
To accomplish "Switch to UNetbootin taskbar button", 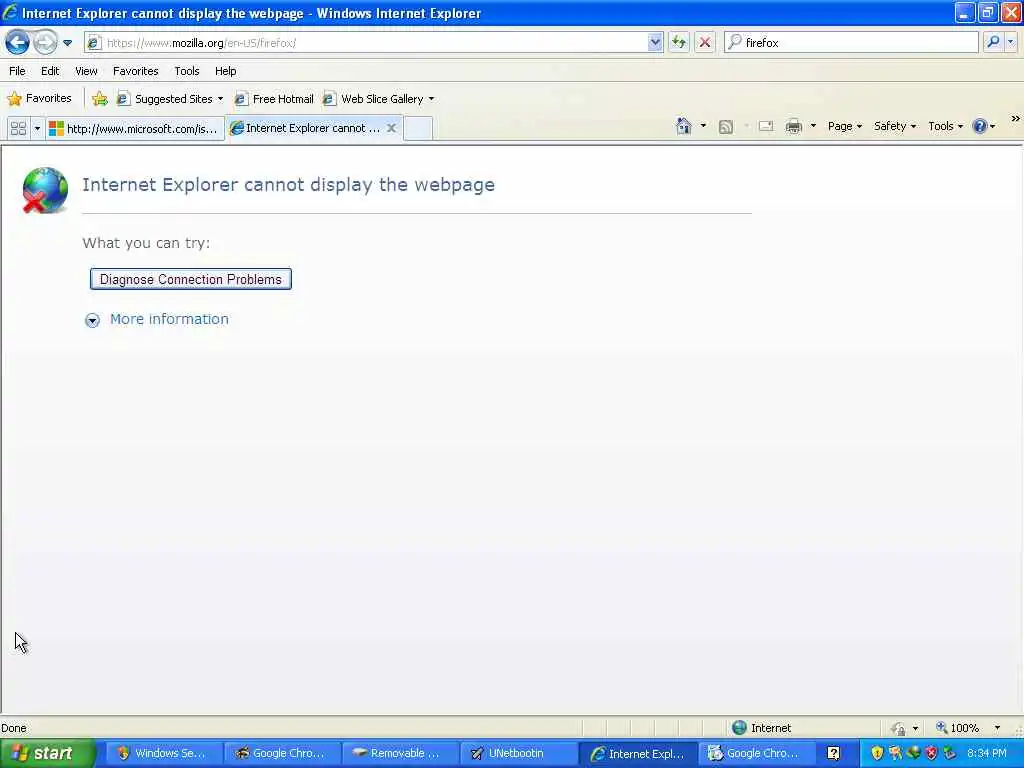I will tap(518, 753).
